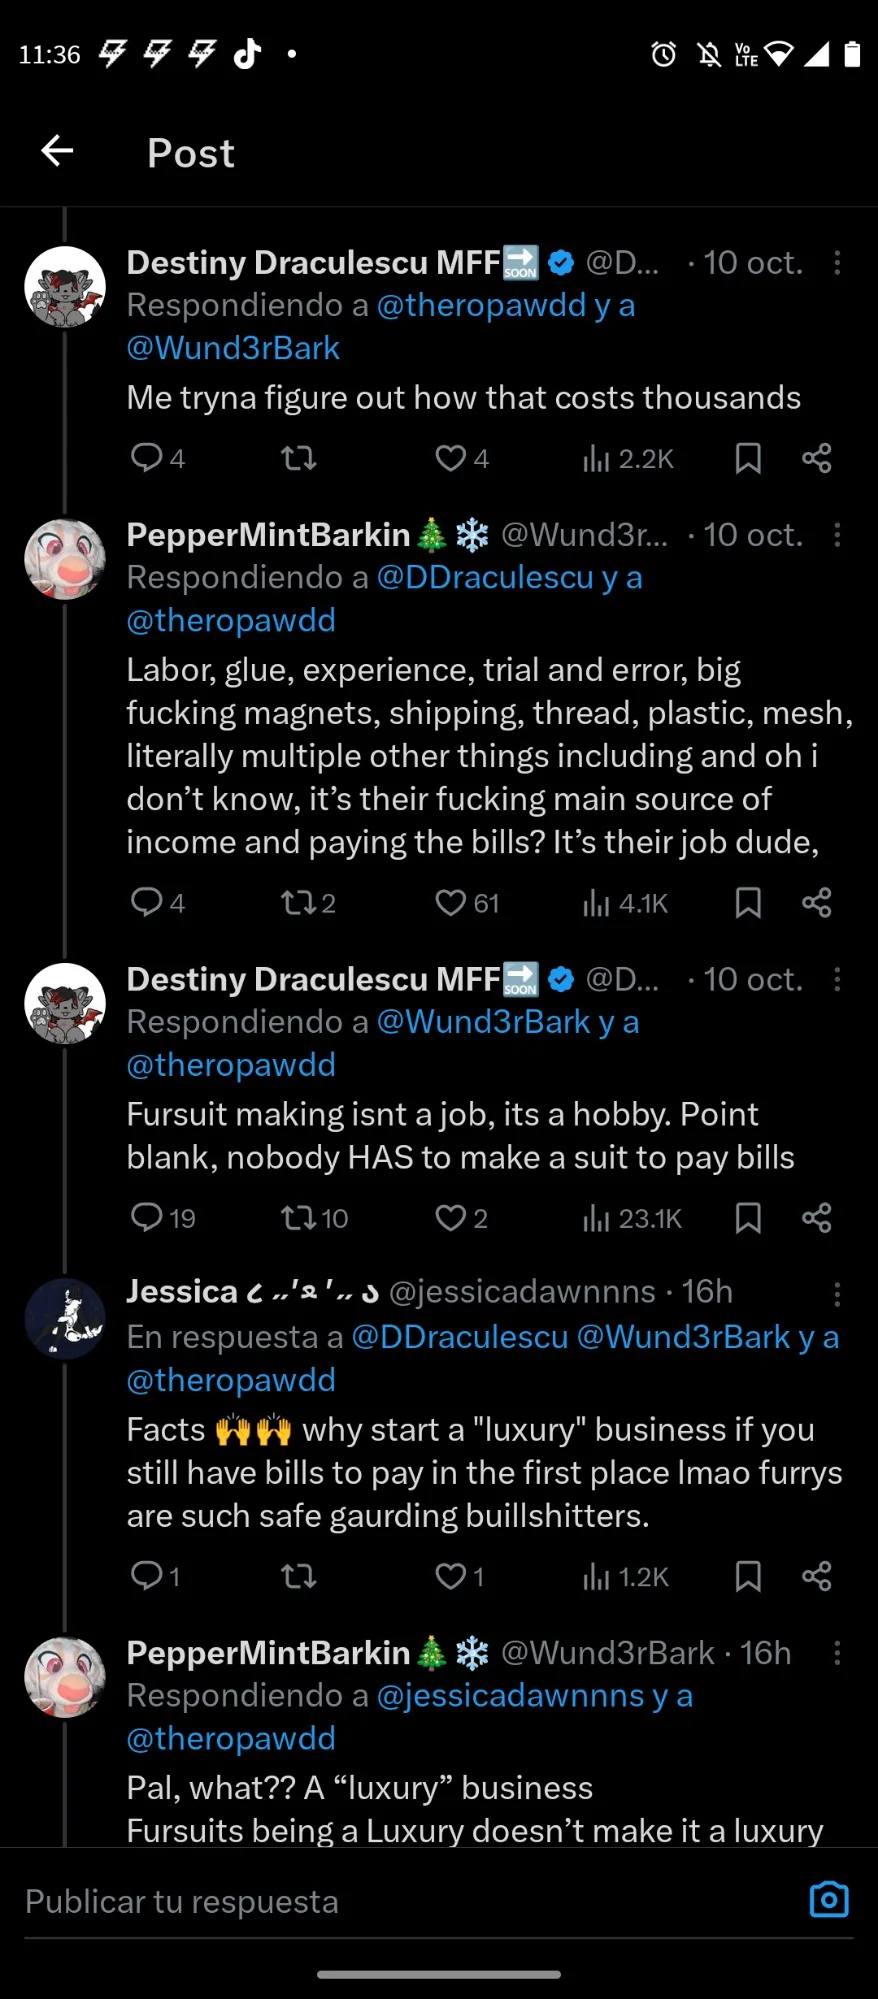The height and width of the screenshot is (1999, 878).
Task: Follow the @Wund3rBark mention in Destiny's first reply
Action: 233,348
